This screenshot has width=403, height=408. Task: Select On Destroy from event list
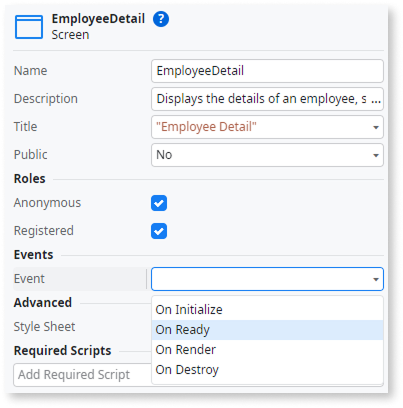pyautogui.click(x=267, y=370)
